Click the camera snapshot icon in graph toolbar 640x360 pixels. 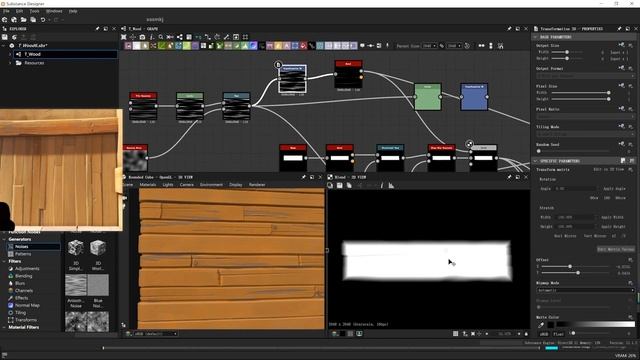point(142,37)
